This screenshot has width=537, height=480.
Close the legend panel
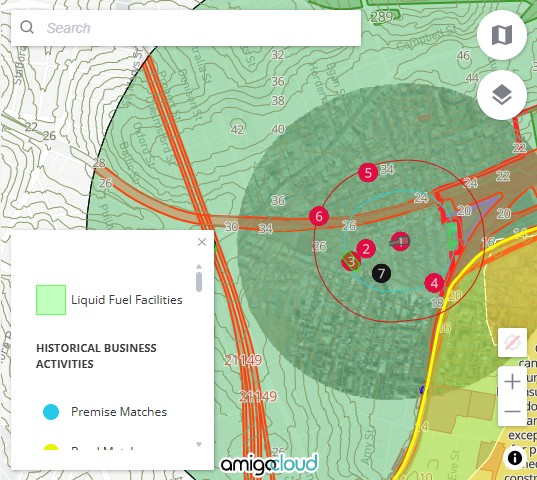point(202,242)
